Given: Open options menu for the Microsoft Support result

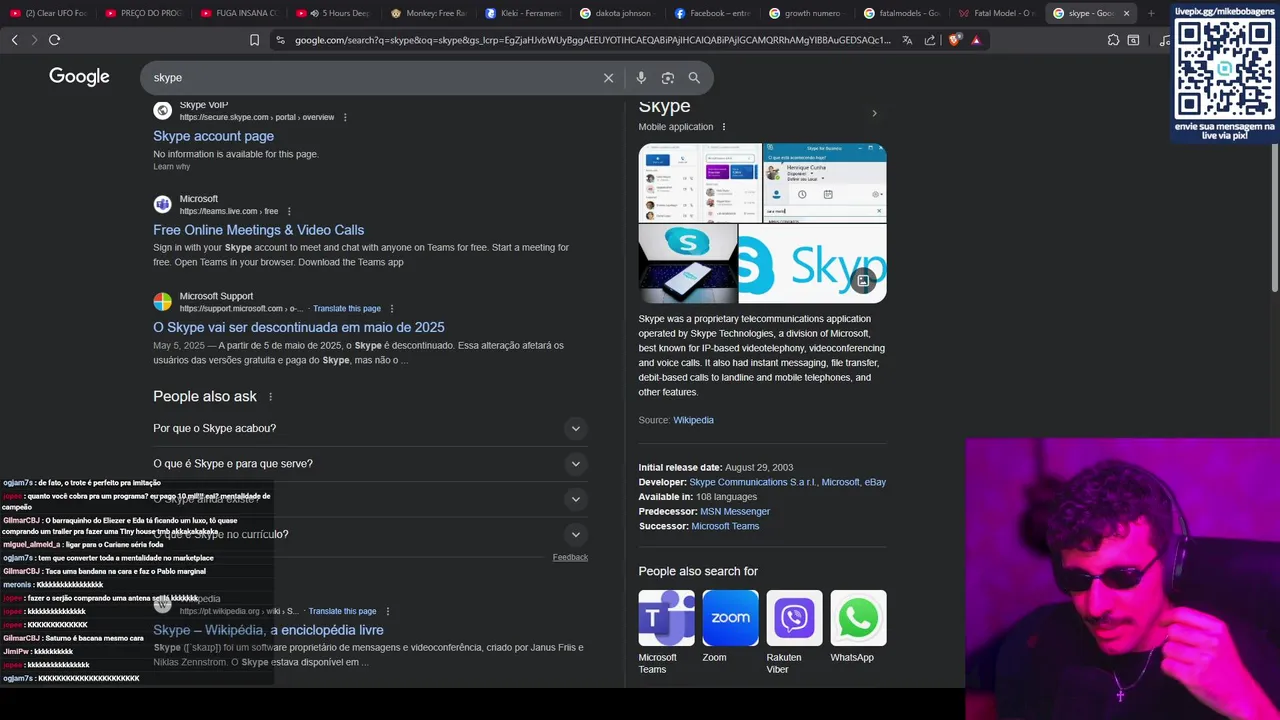Looking at the screenshot, I should (x=392, y=309).
